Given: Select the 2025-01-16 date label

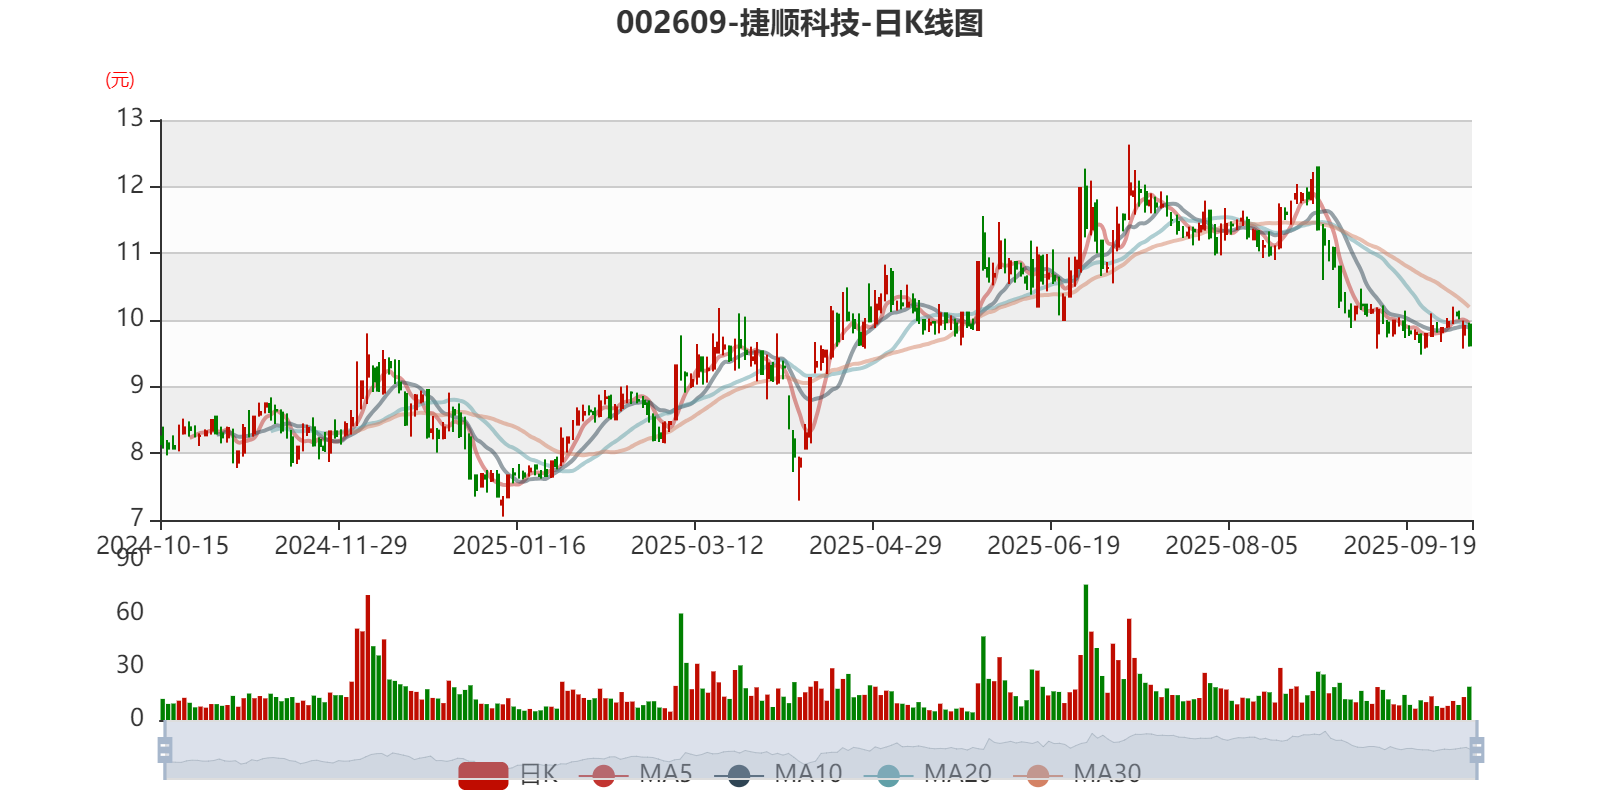Looking at the screenshot, I should pos(519,546).
